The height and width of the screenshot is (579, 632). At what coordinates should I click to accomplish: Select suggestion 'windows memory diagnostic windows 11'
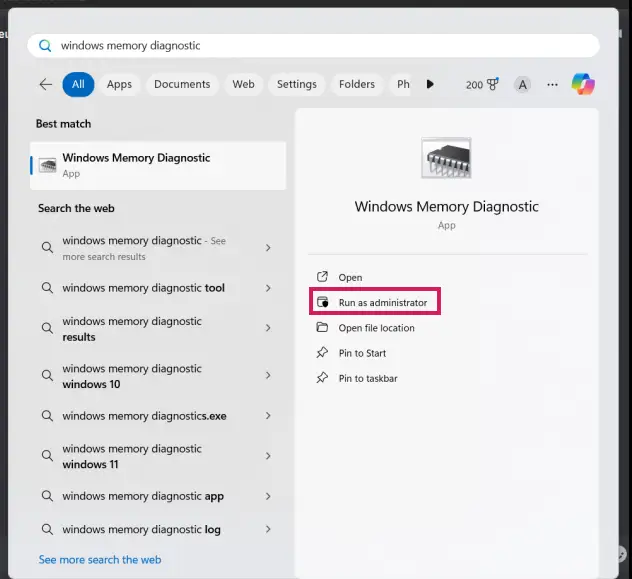pyautogui.click(x=132, y=456)
